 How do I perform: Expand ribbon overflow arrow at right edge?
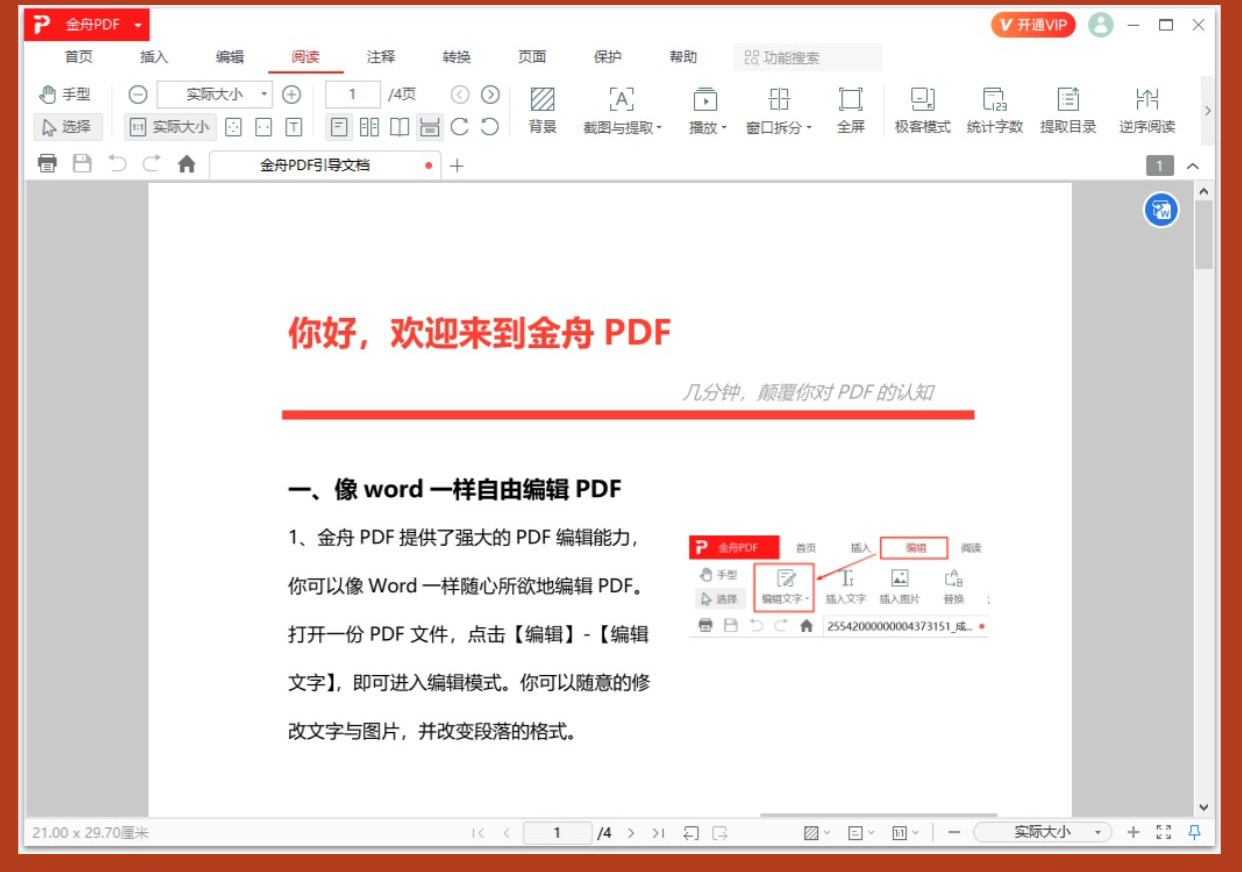[x=1208, y=111]
